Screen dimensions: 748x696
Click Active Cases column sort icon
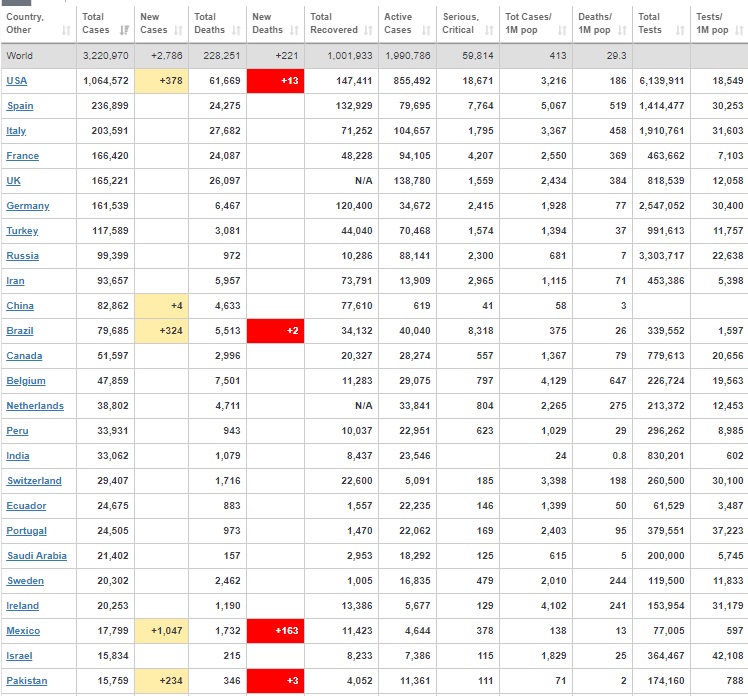426,30
